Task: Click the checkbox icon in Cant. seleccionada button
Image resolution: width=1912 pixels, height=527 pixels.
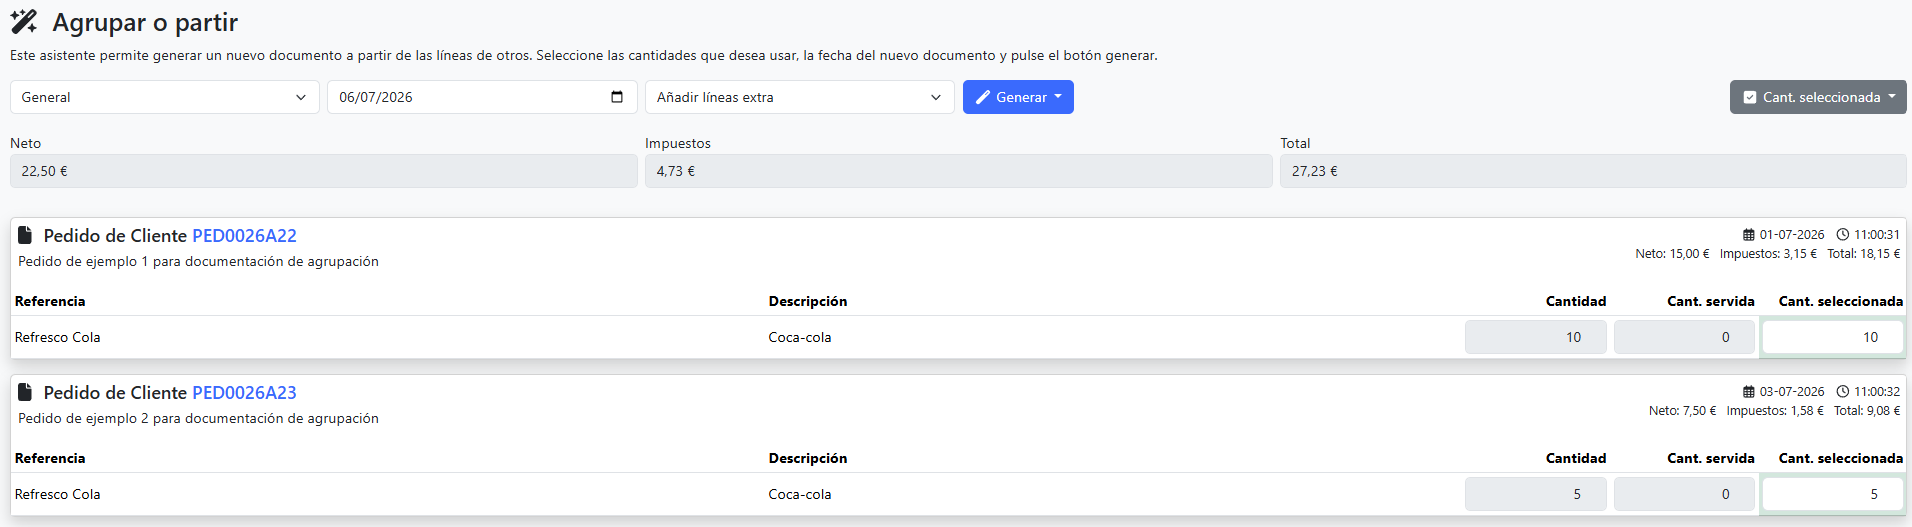Action: (x=1750, y=97)
